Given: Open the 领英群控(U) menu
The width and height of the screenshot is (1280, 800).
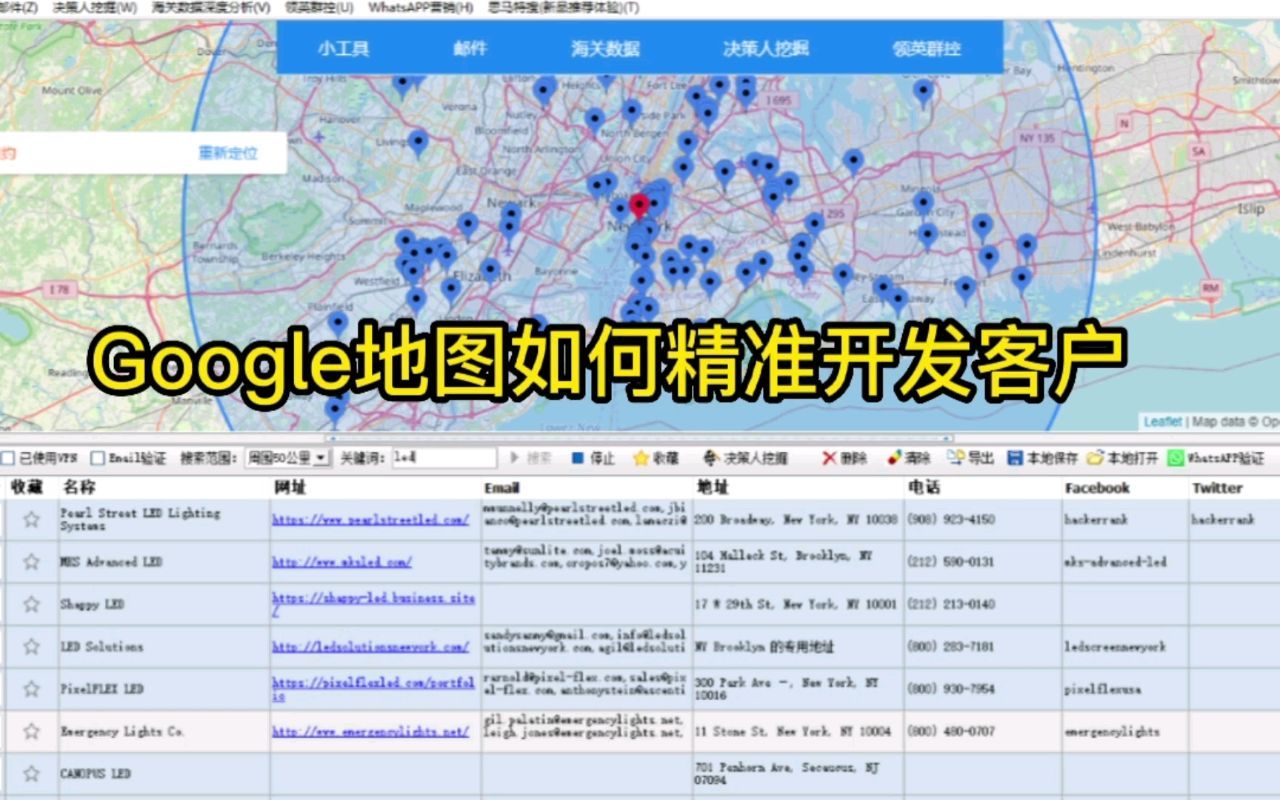Looking at the screenshot, I should 319,7.
